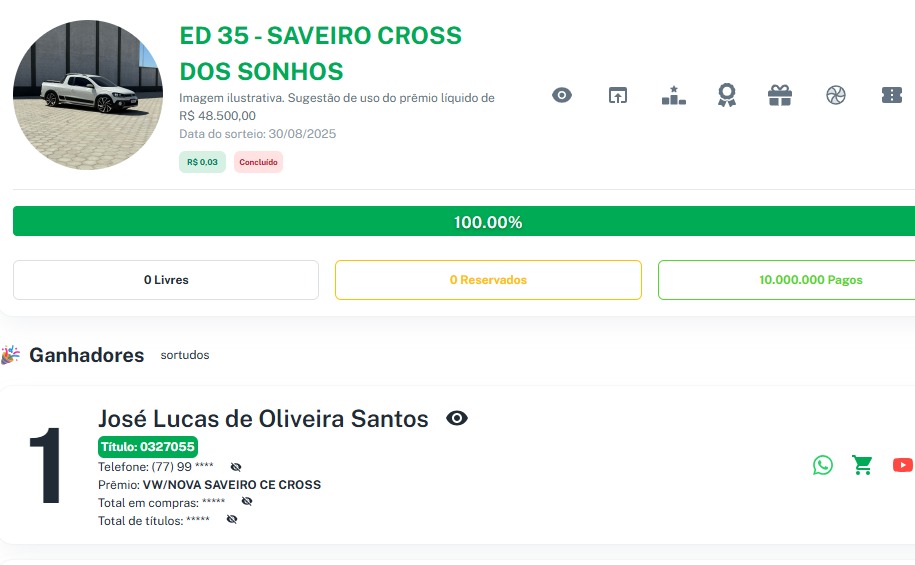Select the 10.000.000 Pagos box
The image size is (915, 565).
[787, 280]
